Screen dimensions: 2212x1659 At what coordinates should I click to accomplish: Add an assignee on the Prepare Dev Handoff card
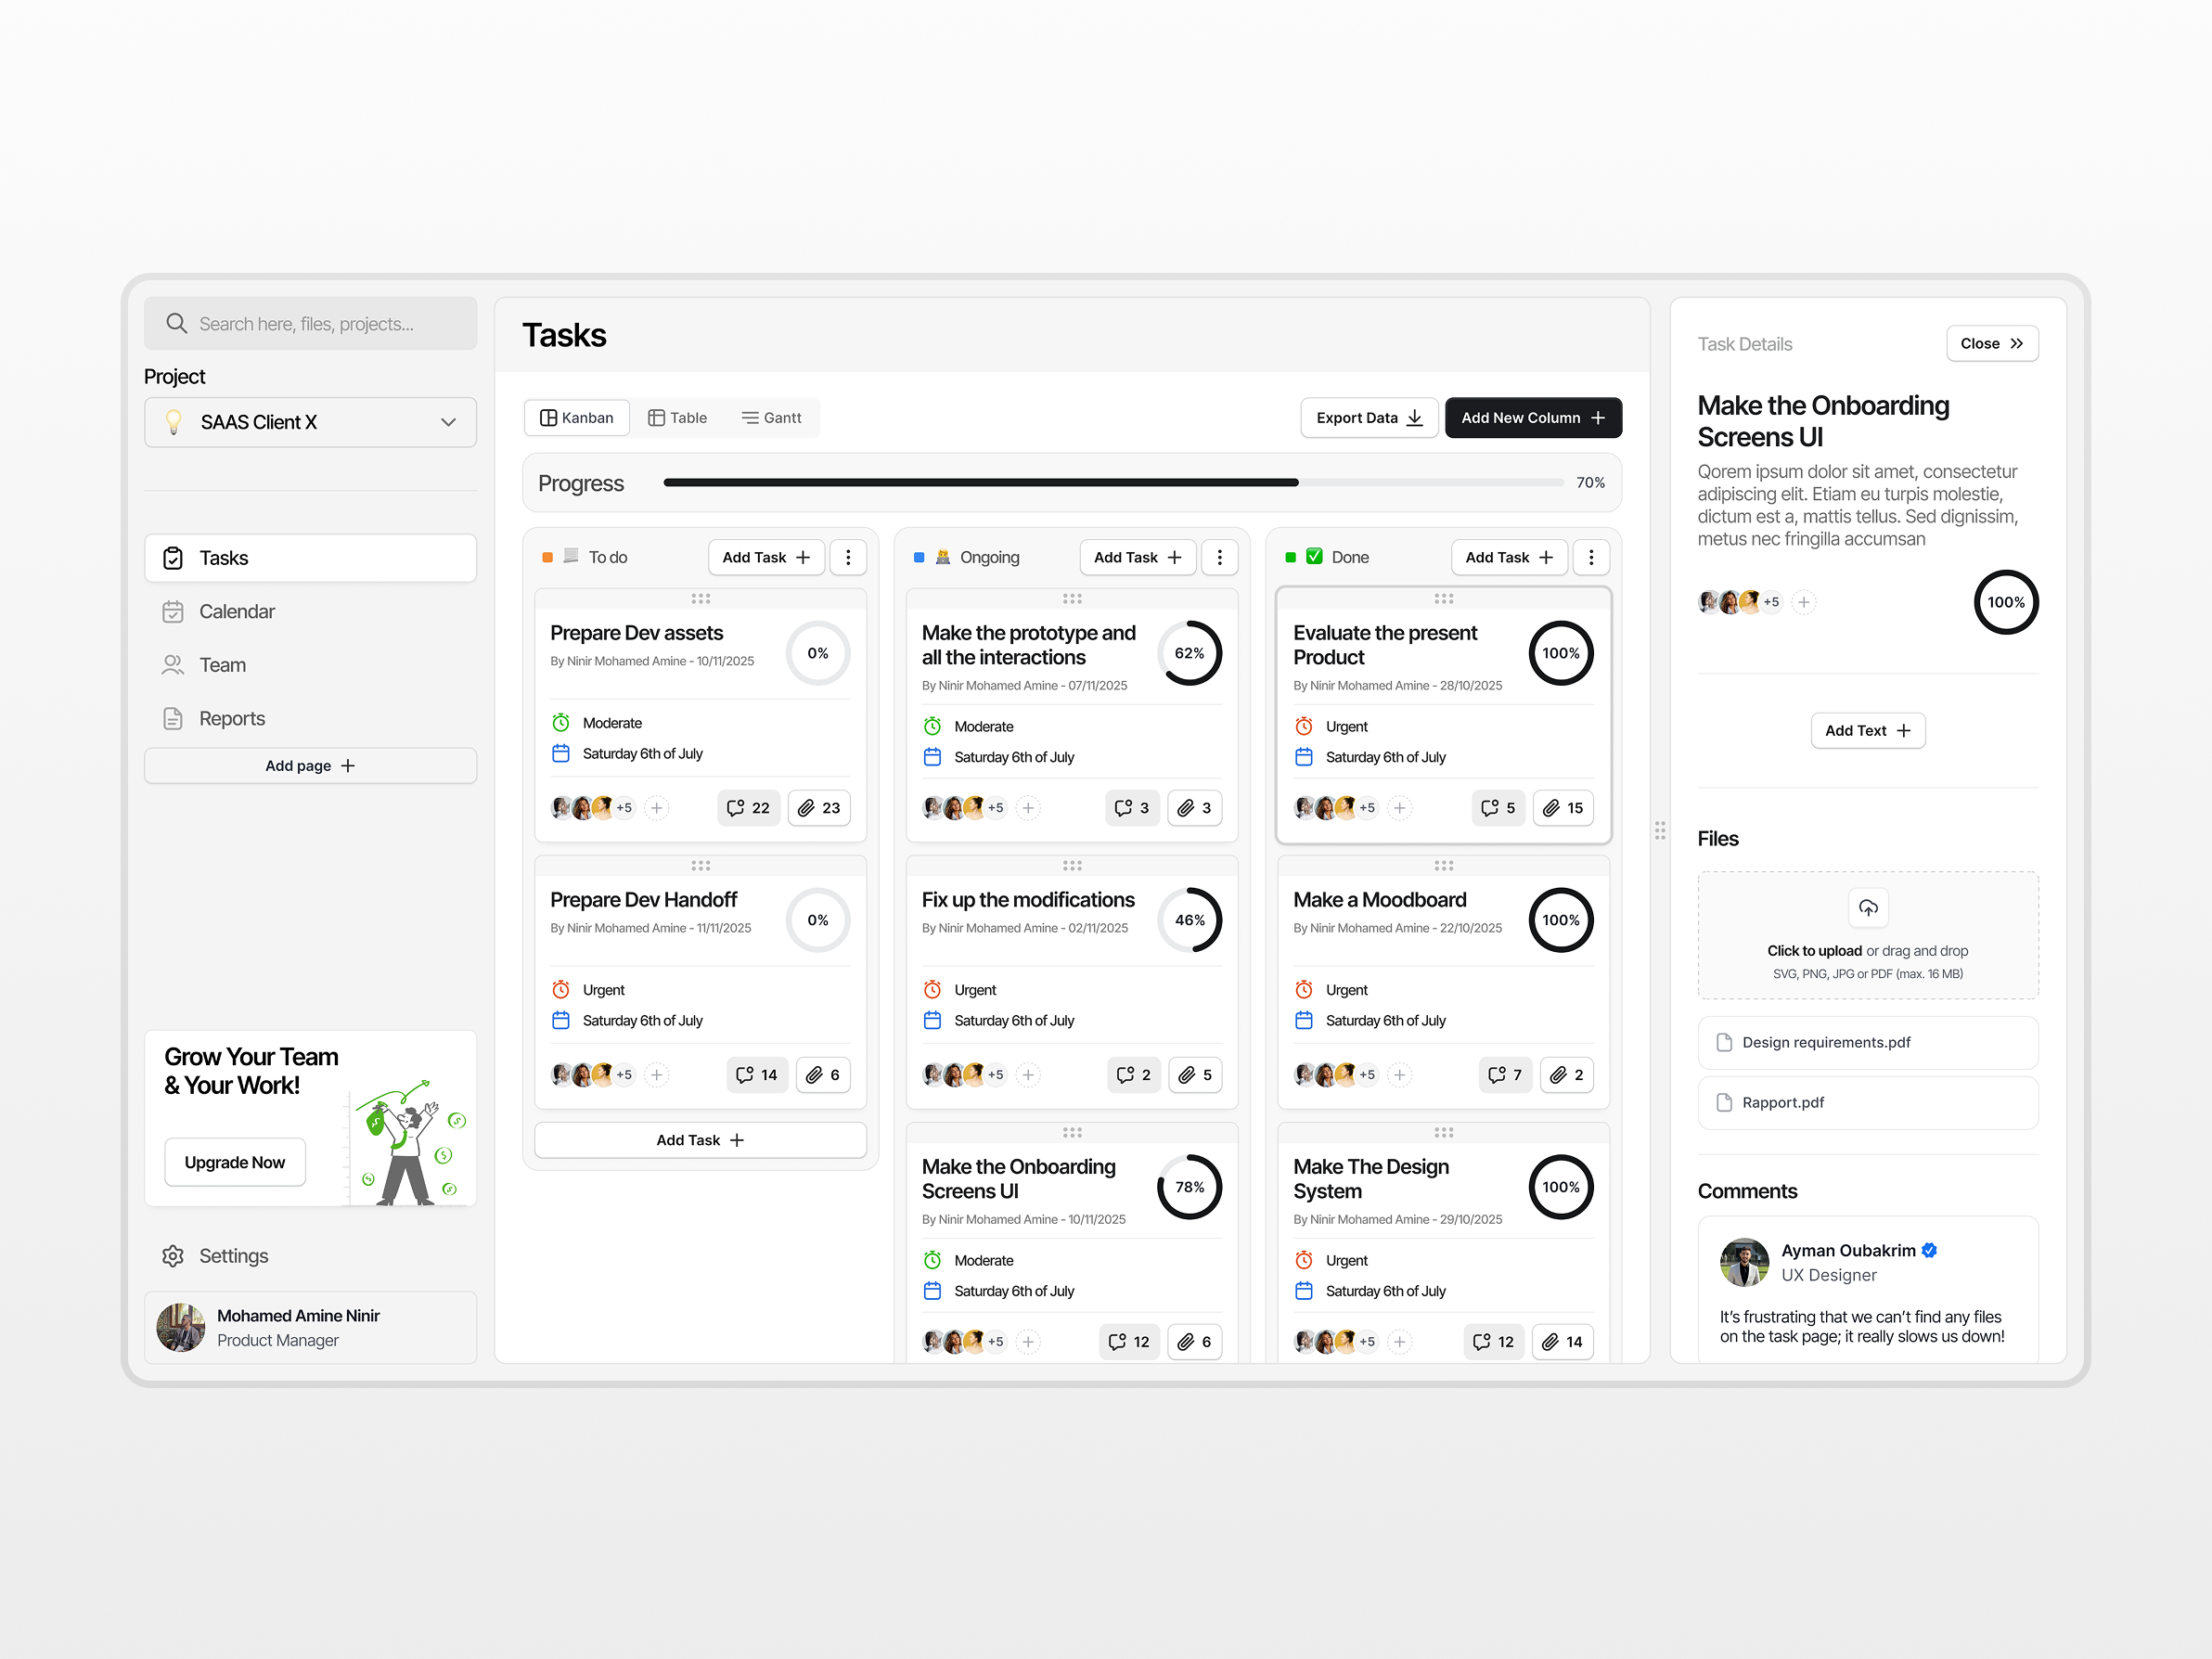pos(657,1074)
